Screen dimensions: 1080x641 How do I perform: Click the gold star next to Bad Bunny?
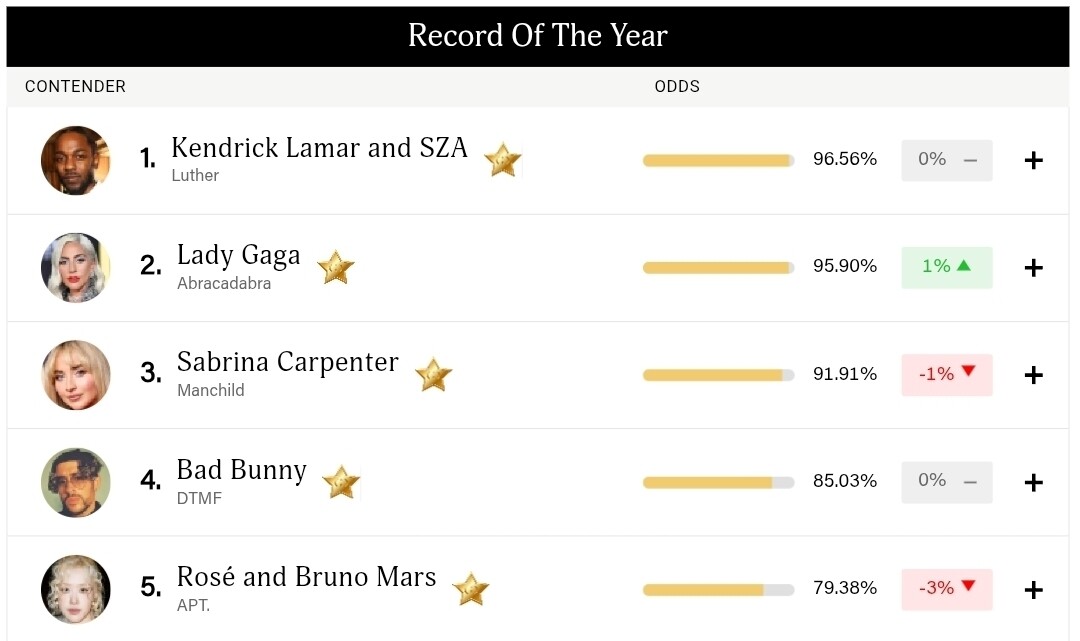(x=340, y=482)
